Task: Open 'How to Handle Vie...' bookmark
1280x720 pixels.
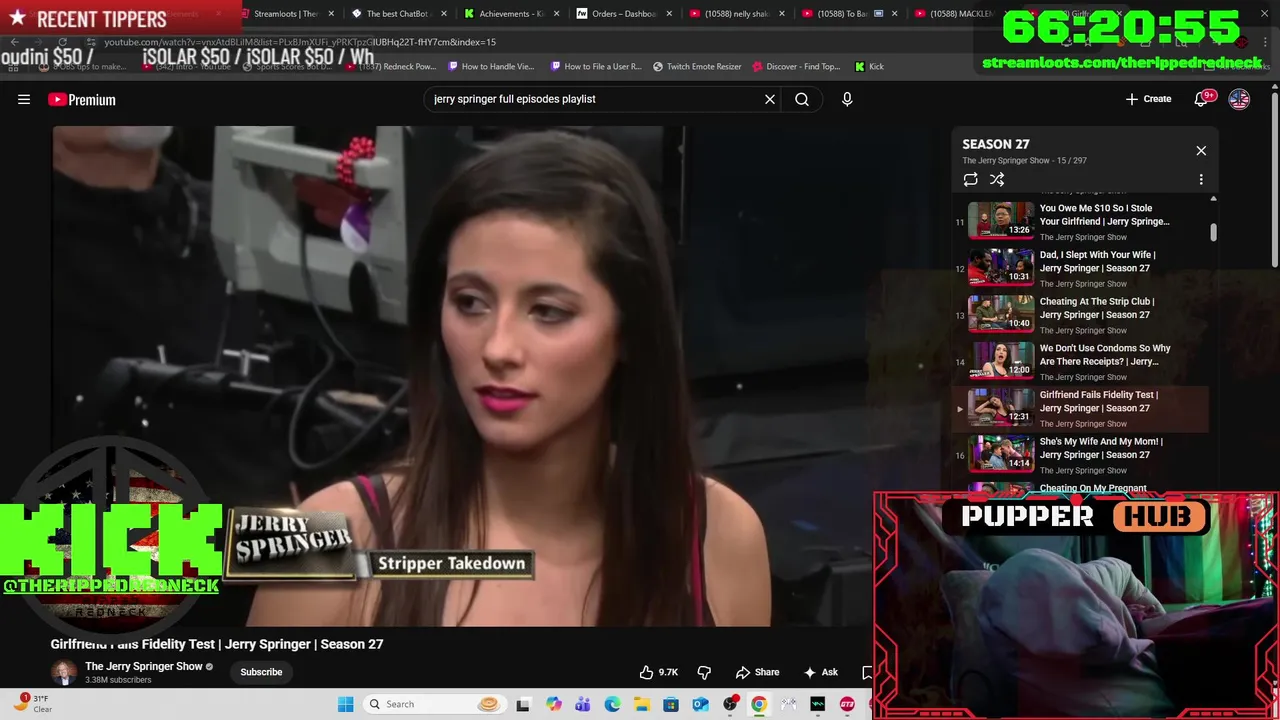Action: [491, 67]
